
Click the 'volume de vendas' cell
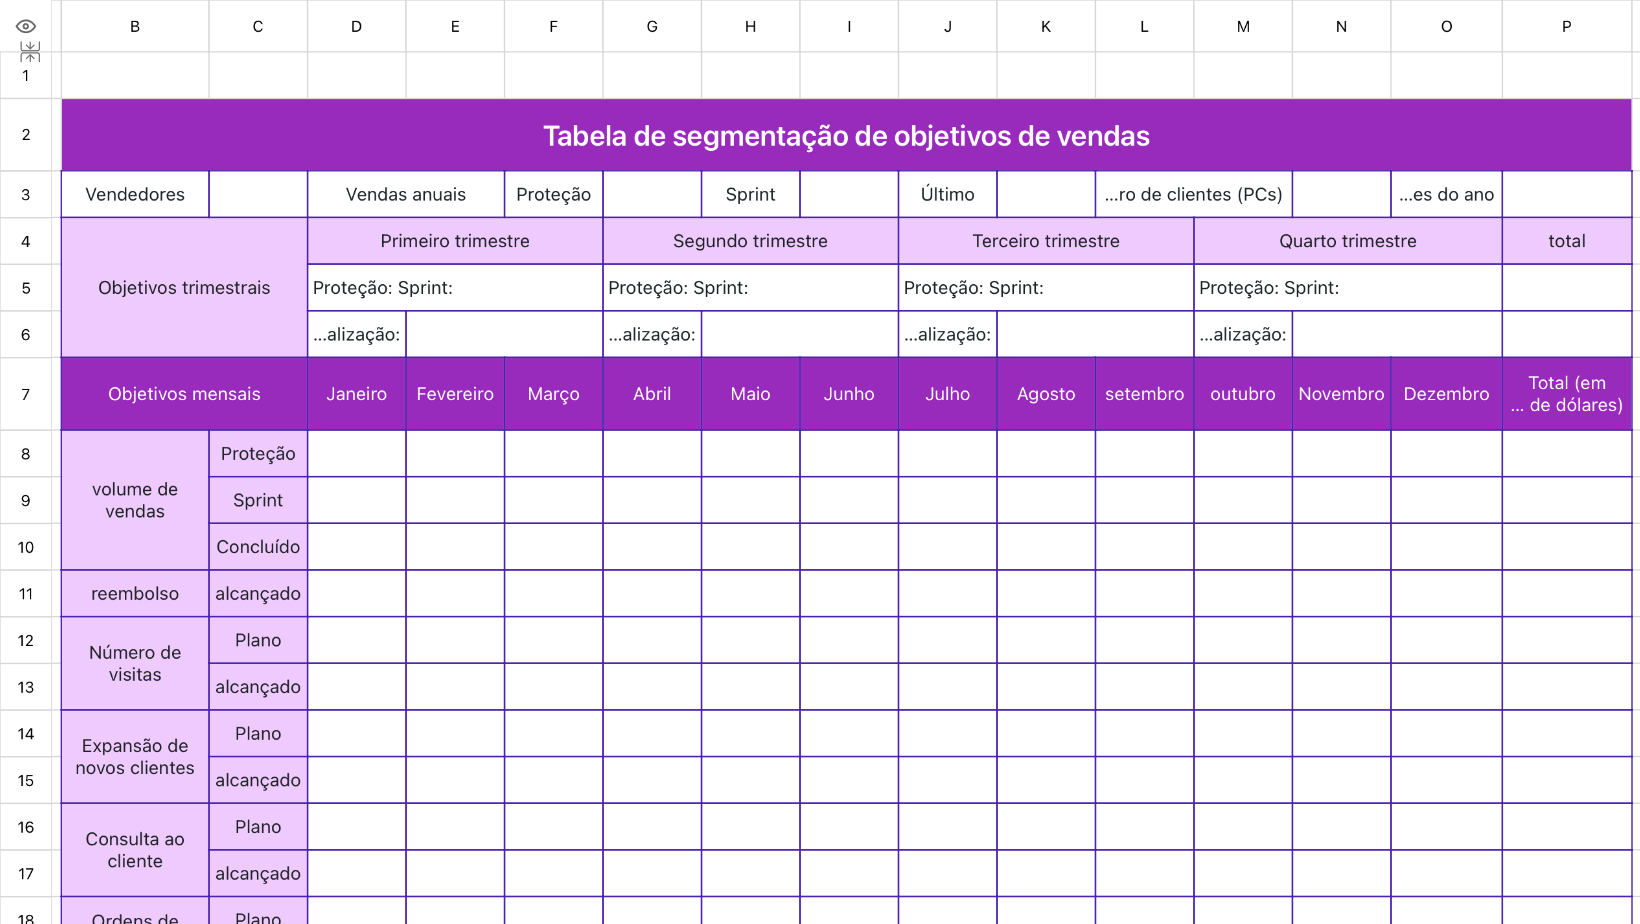[x=135, y=500]
